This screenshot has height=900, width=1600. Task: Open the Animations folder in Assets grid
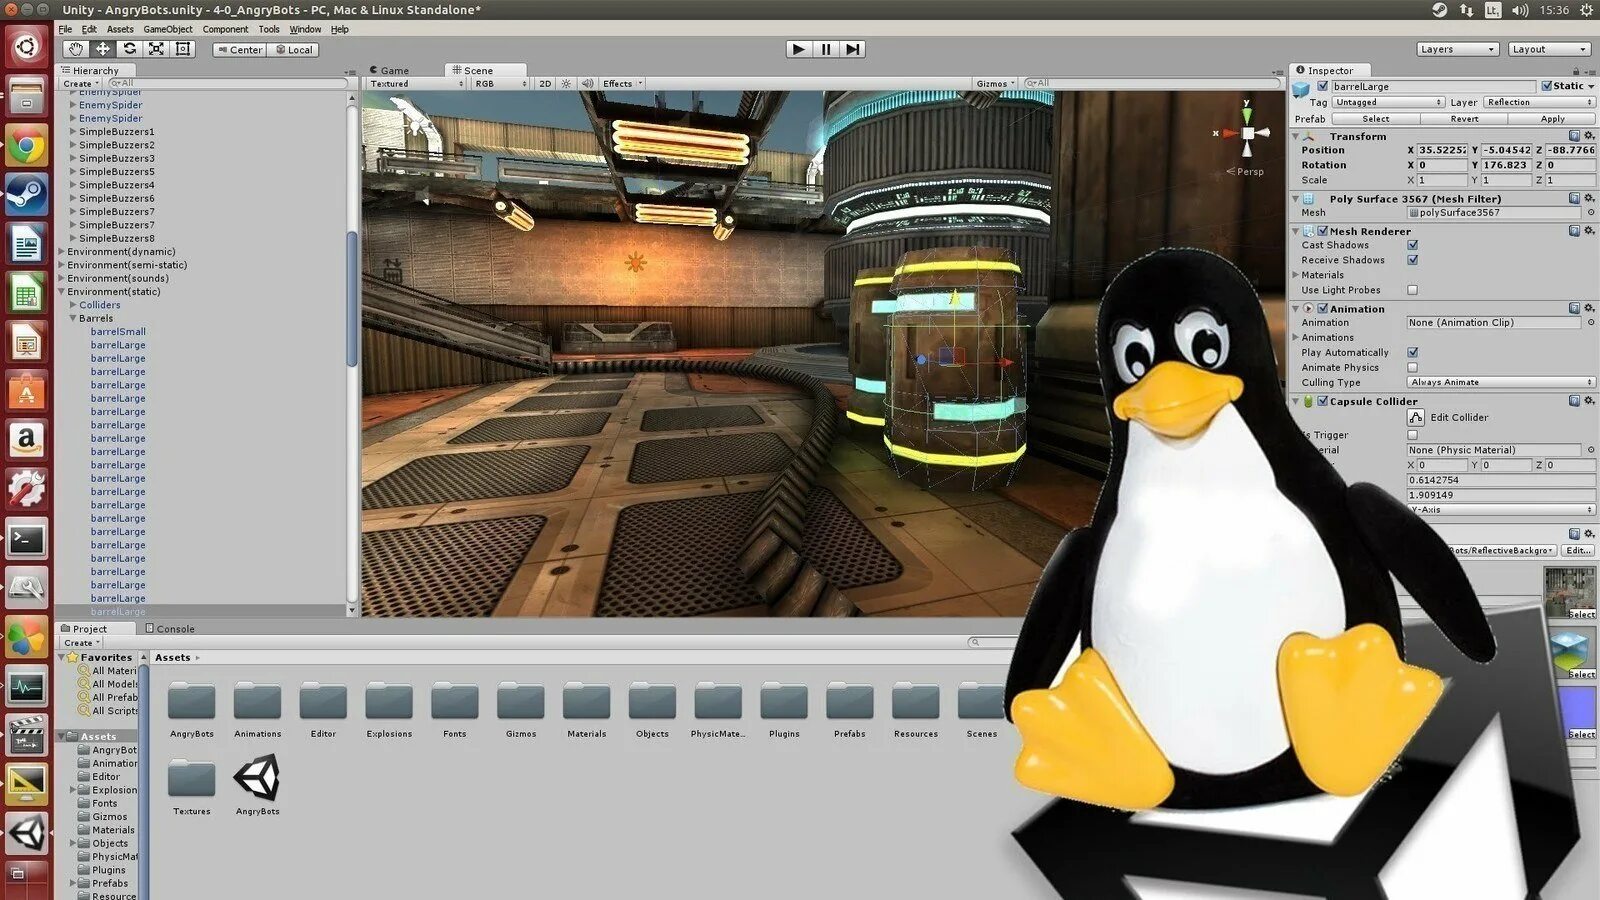tap(257, 702)
